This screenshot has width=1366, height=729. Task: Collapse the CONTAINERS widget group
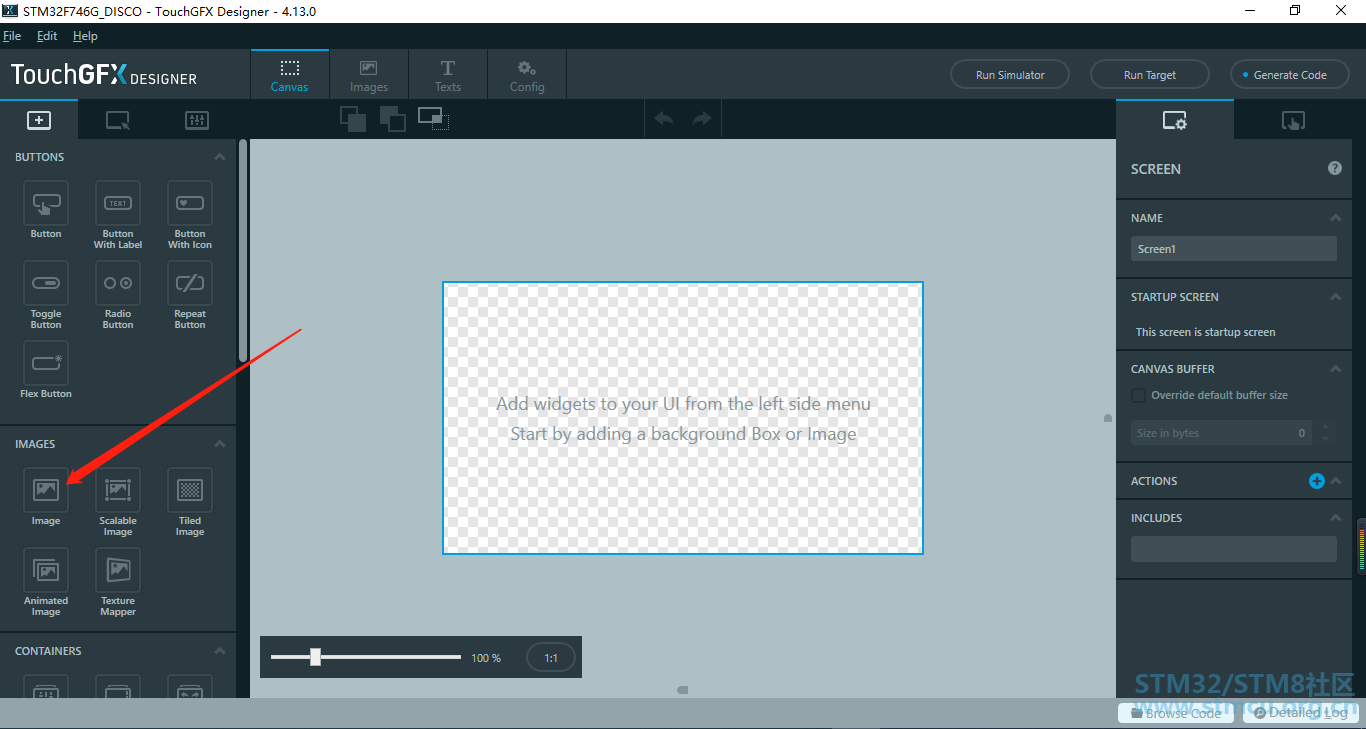click(x=220, y=651)
